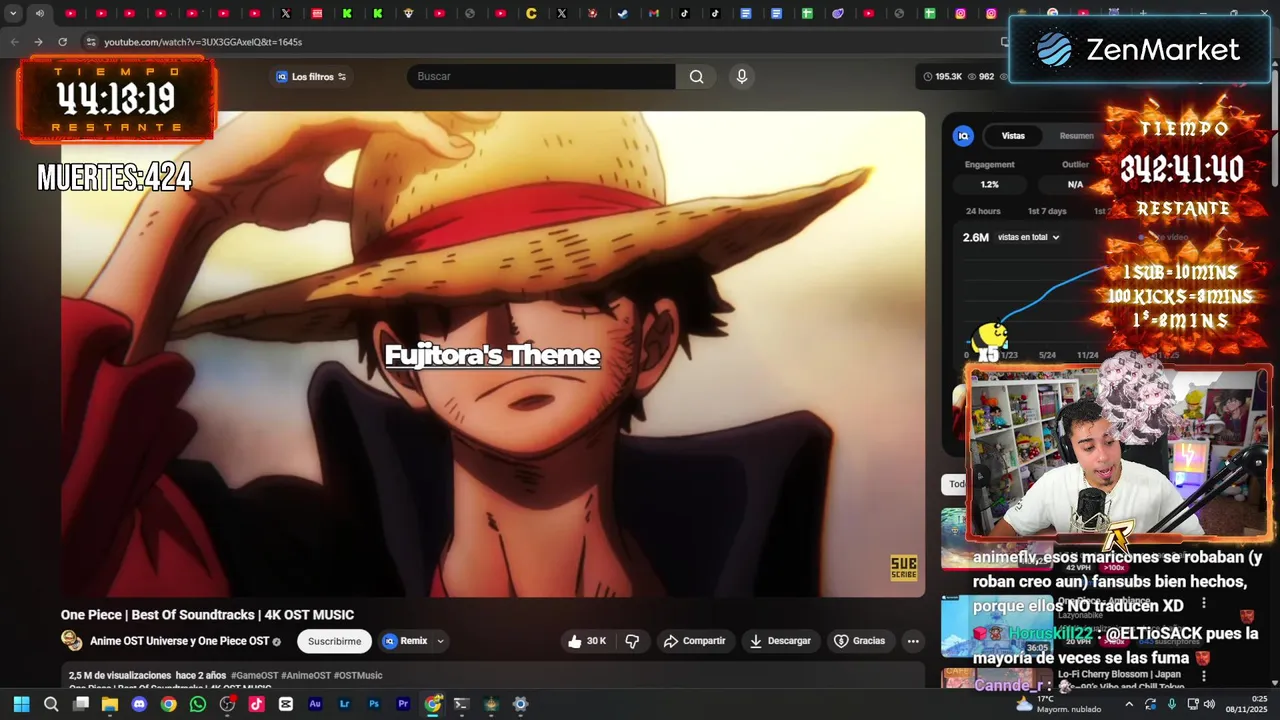The width and height of the screenshot is (1280, 720).
Task: Click the SUBSCRIBE watermark on the video
Action: point(903,568)
